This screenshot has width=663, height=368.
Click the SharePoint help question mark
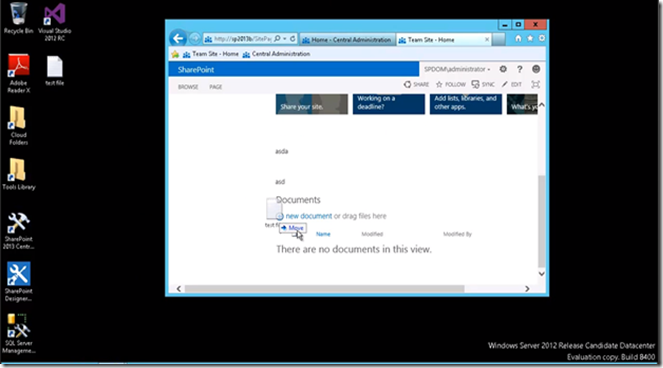coord(520,69)
